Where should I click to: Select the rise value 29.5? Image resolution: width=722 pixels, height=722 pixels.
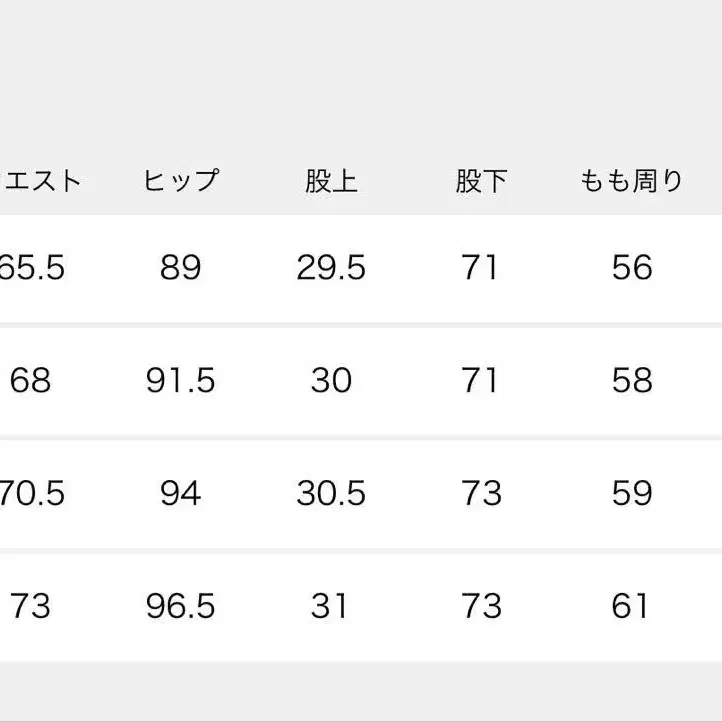[x=331, y=268]
